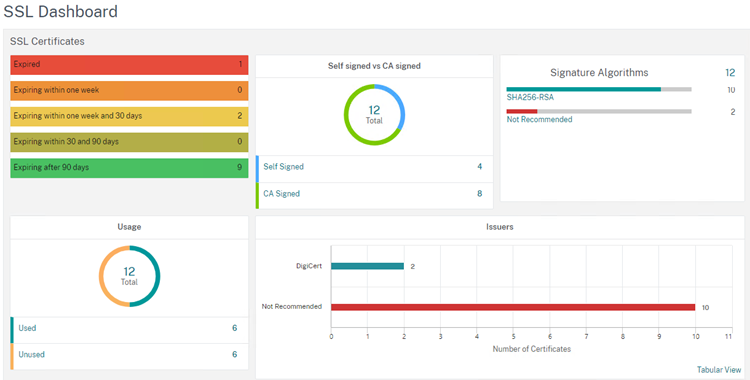The image size is (750, 380).
Task: Click Self Signed count 4
Action: (479, 167)
